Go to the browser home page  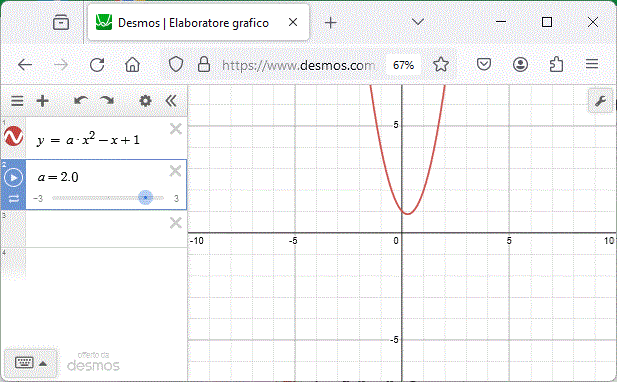132,65
